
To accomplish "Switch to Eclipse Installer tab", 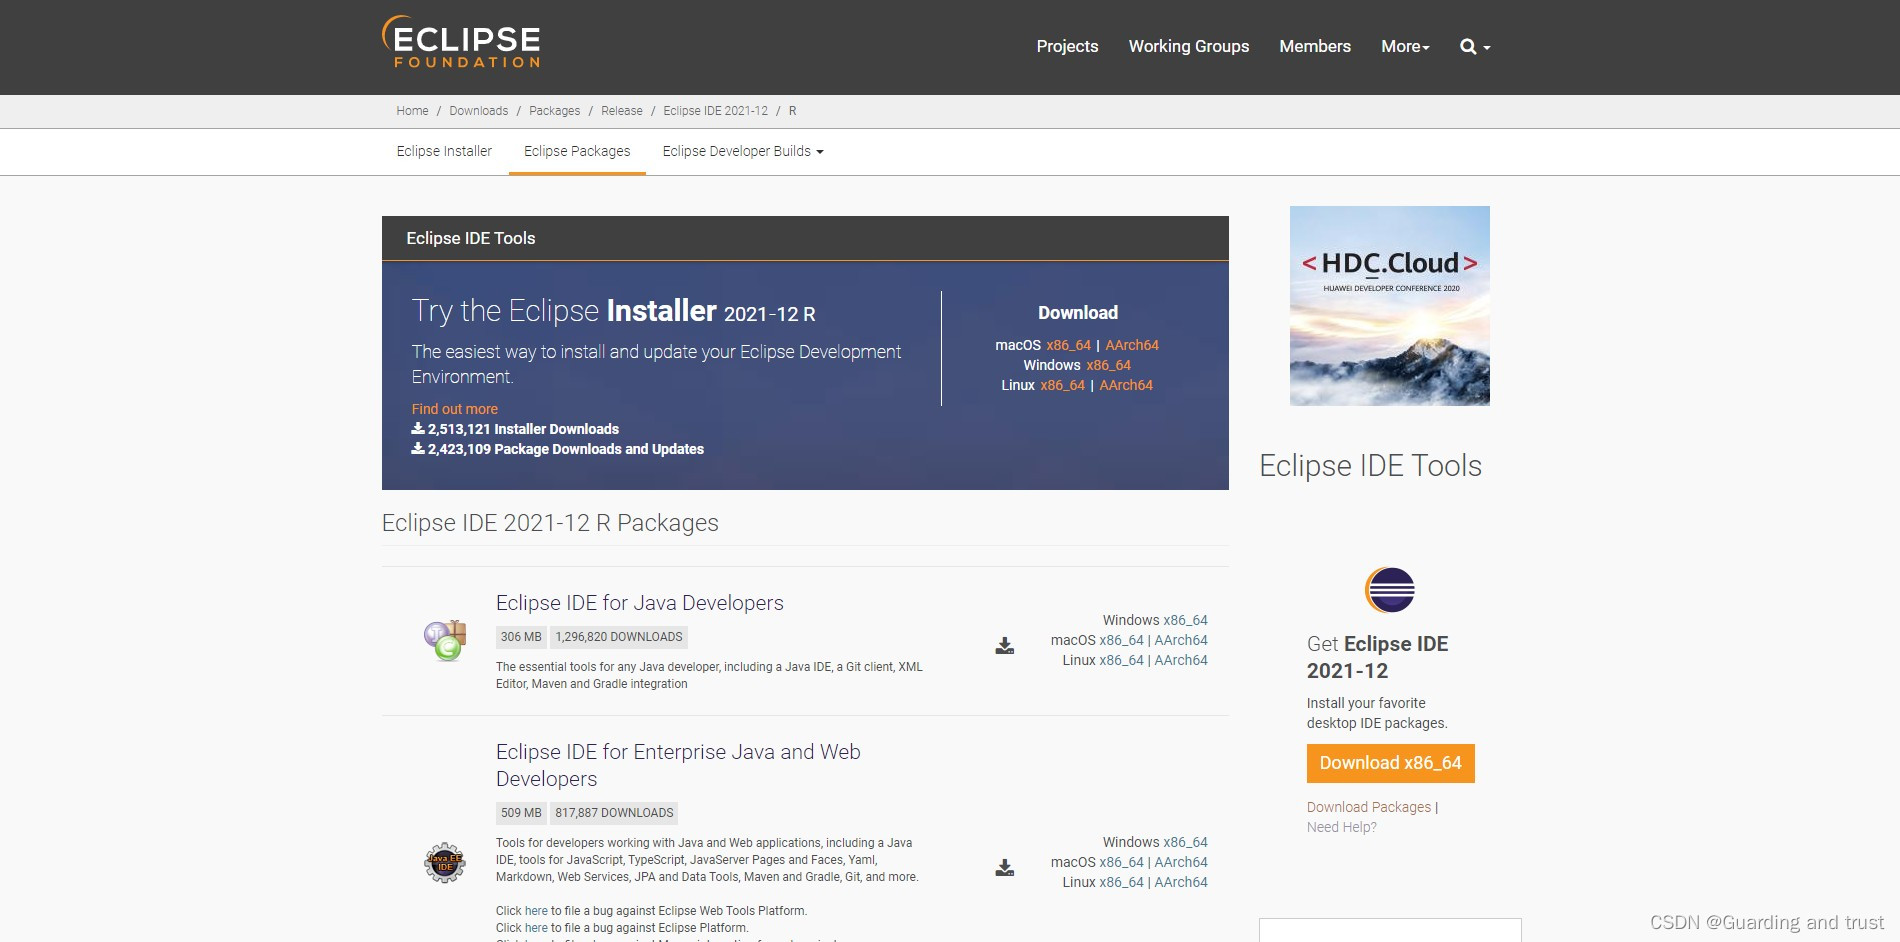I will pyautogui.click(x=444, y=151).
